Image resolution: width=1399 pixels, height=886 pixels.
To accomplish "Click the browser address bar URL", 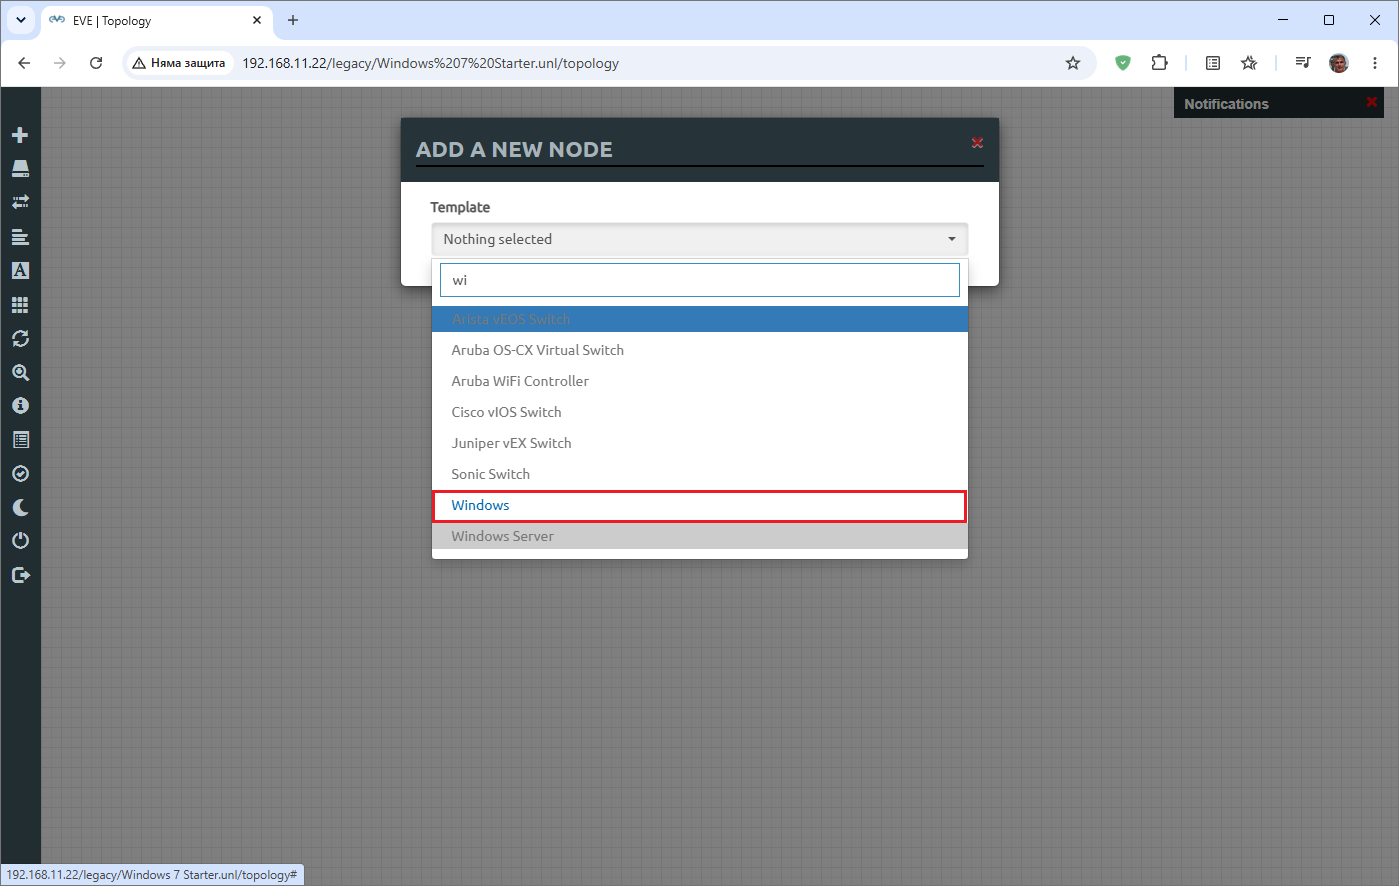I will [431, 63].
